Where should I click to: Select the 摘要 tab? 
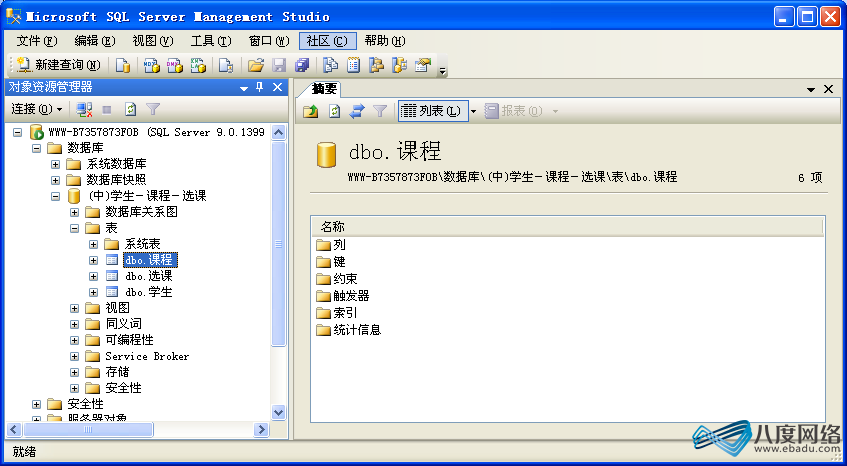coord(324,89)
